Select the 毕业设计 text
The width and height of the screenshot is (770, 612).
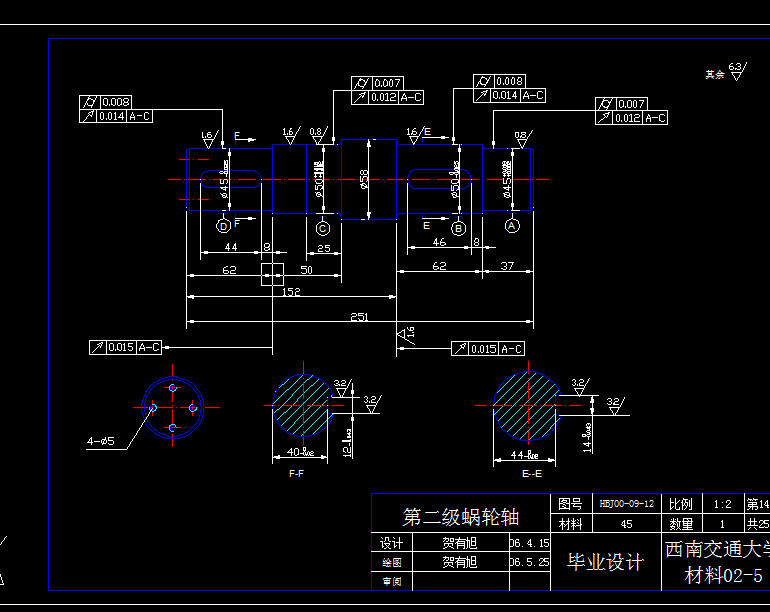pyautogui.click(x=605, y=562)
